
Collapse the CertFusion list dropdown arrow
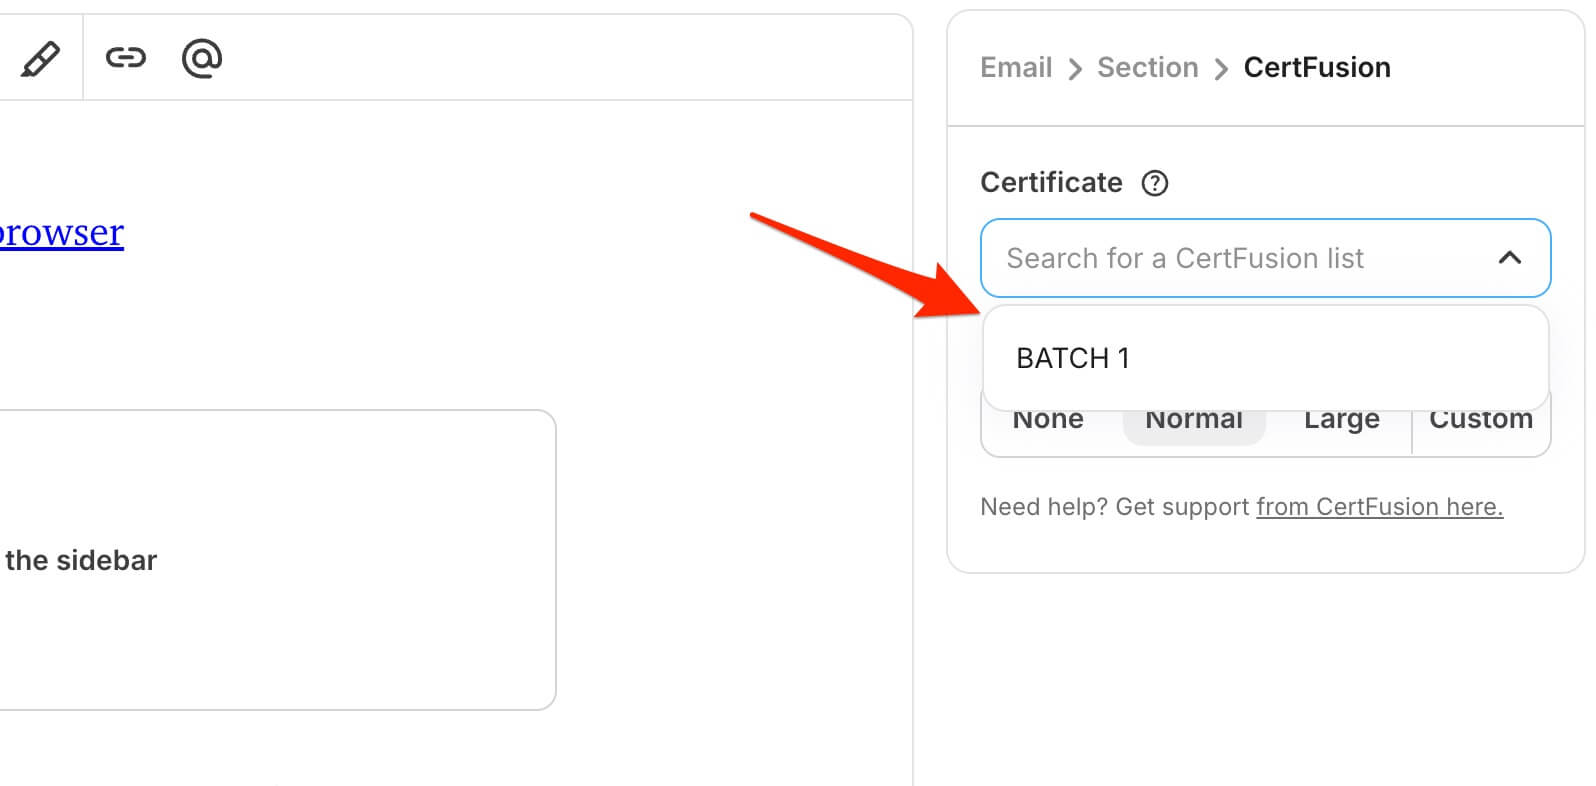1509,258
